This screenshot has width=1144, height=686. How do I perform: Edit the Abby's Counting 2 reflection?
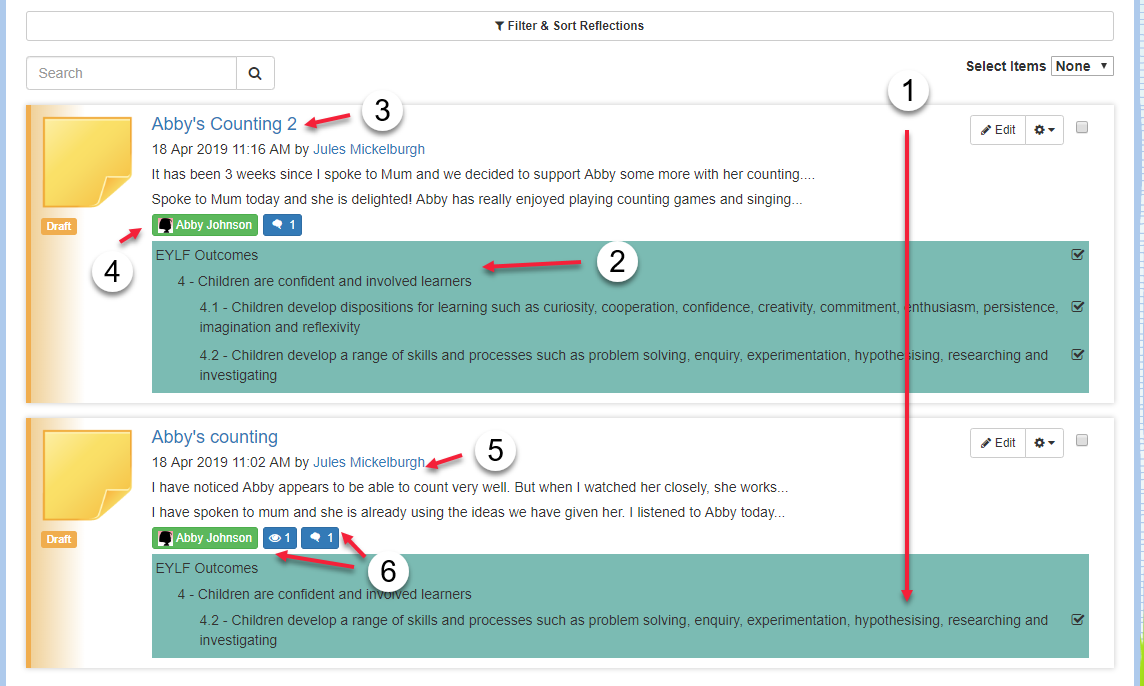coord(998,130)
